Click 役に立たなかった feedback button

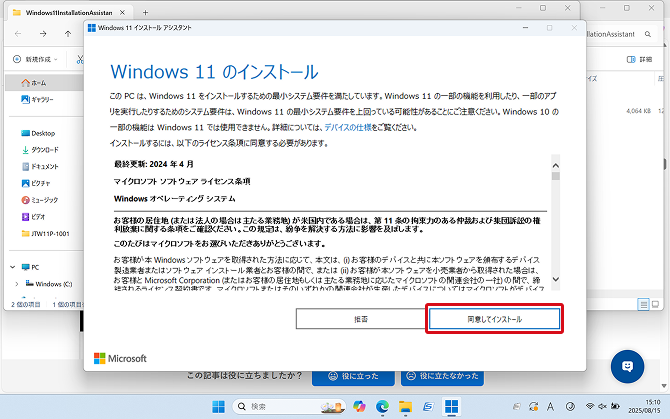[442, 376]
